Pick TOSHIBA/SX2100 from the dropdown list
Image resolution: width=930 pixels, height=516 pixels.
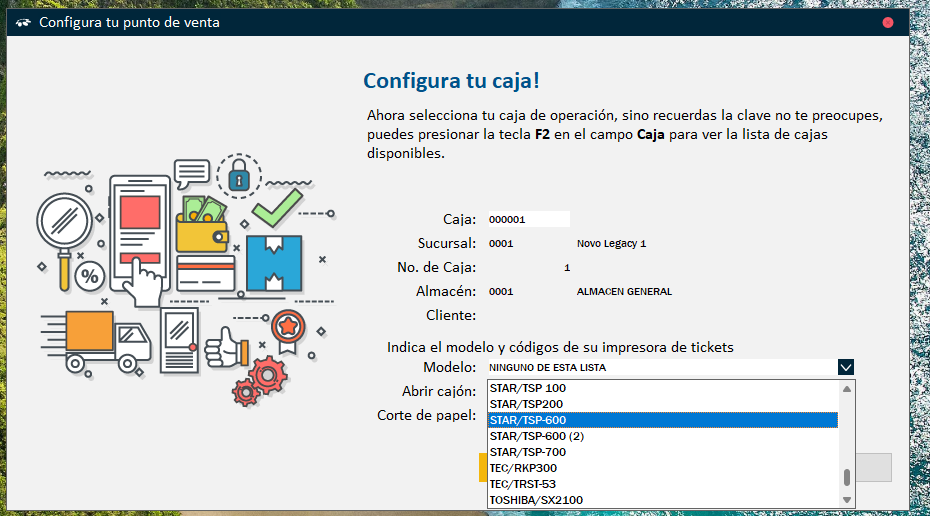coord(660,500)
